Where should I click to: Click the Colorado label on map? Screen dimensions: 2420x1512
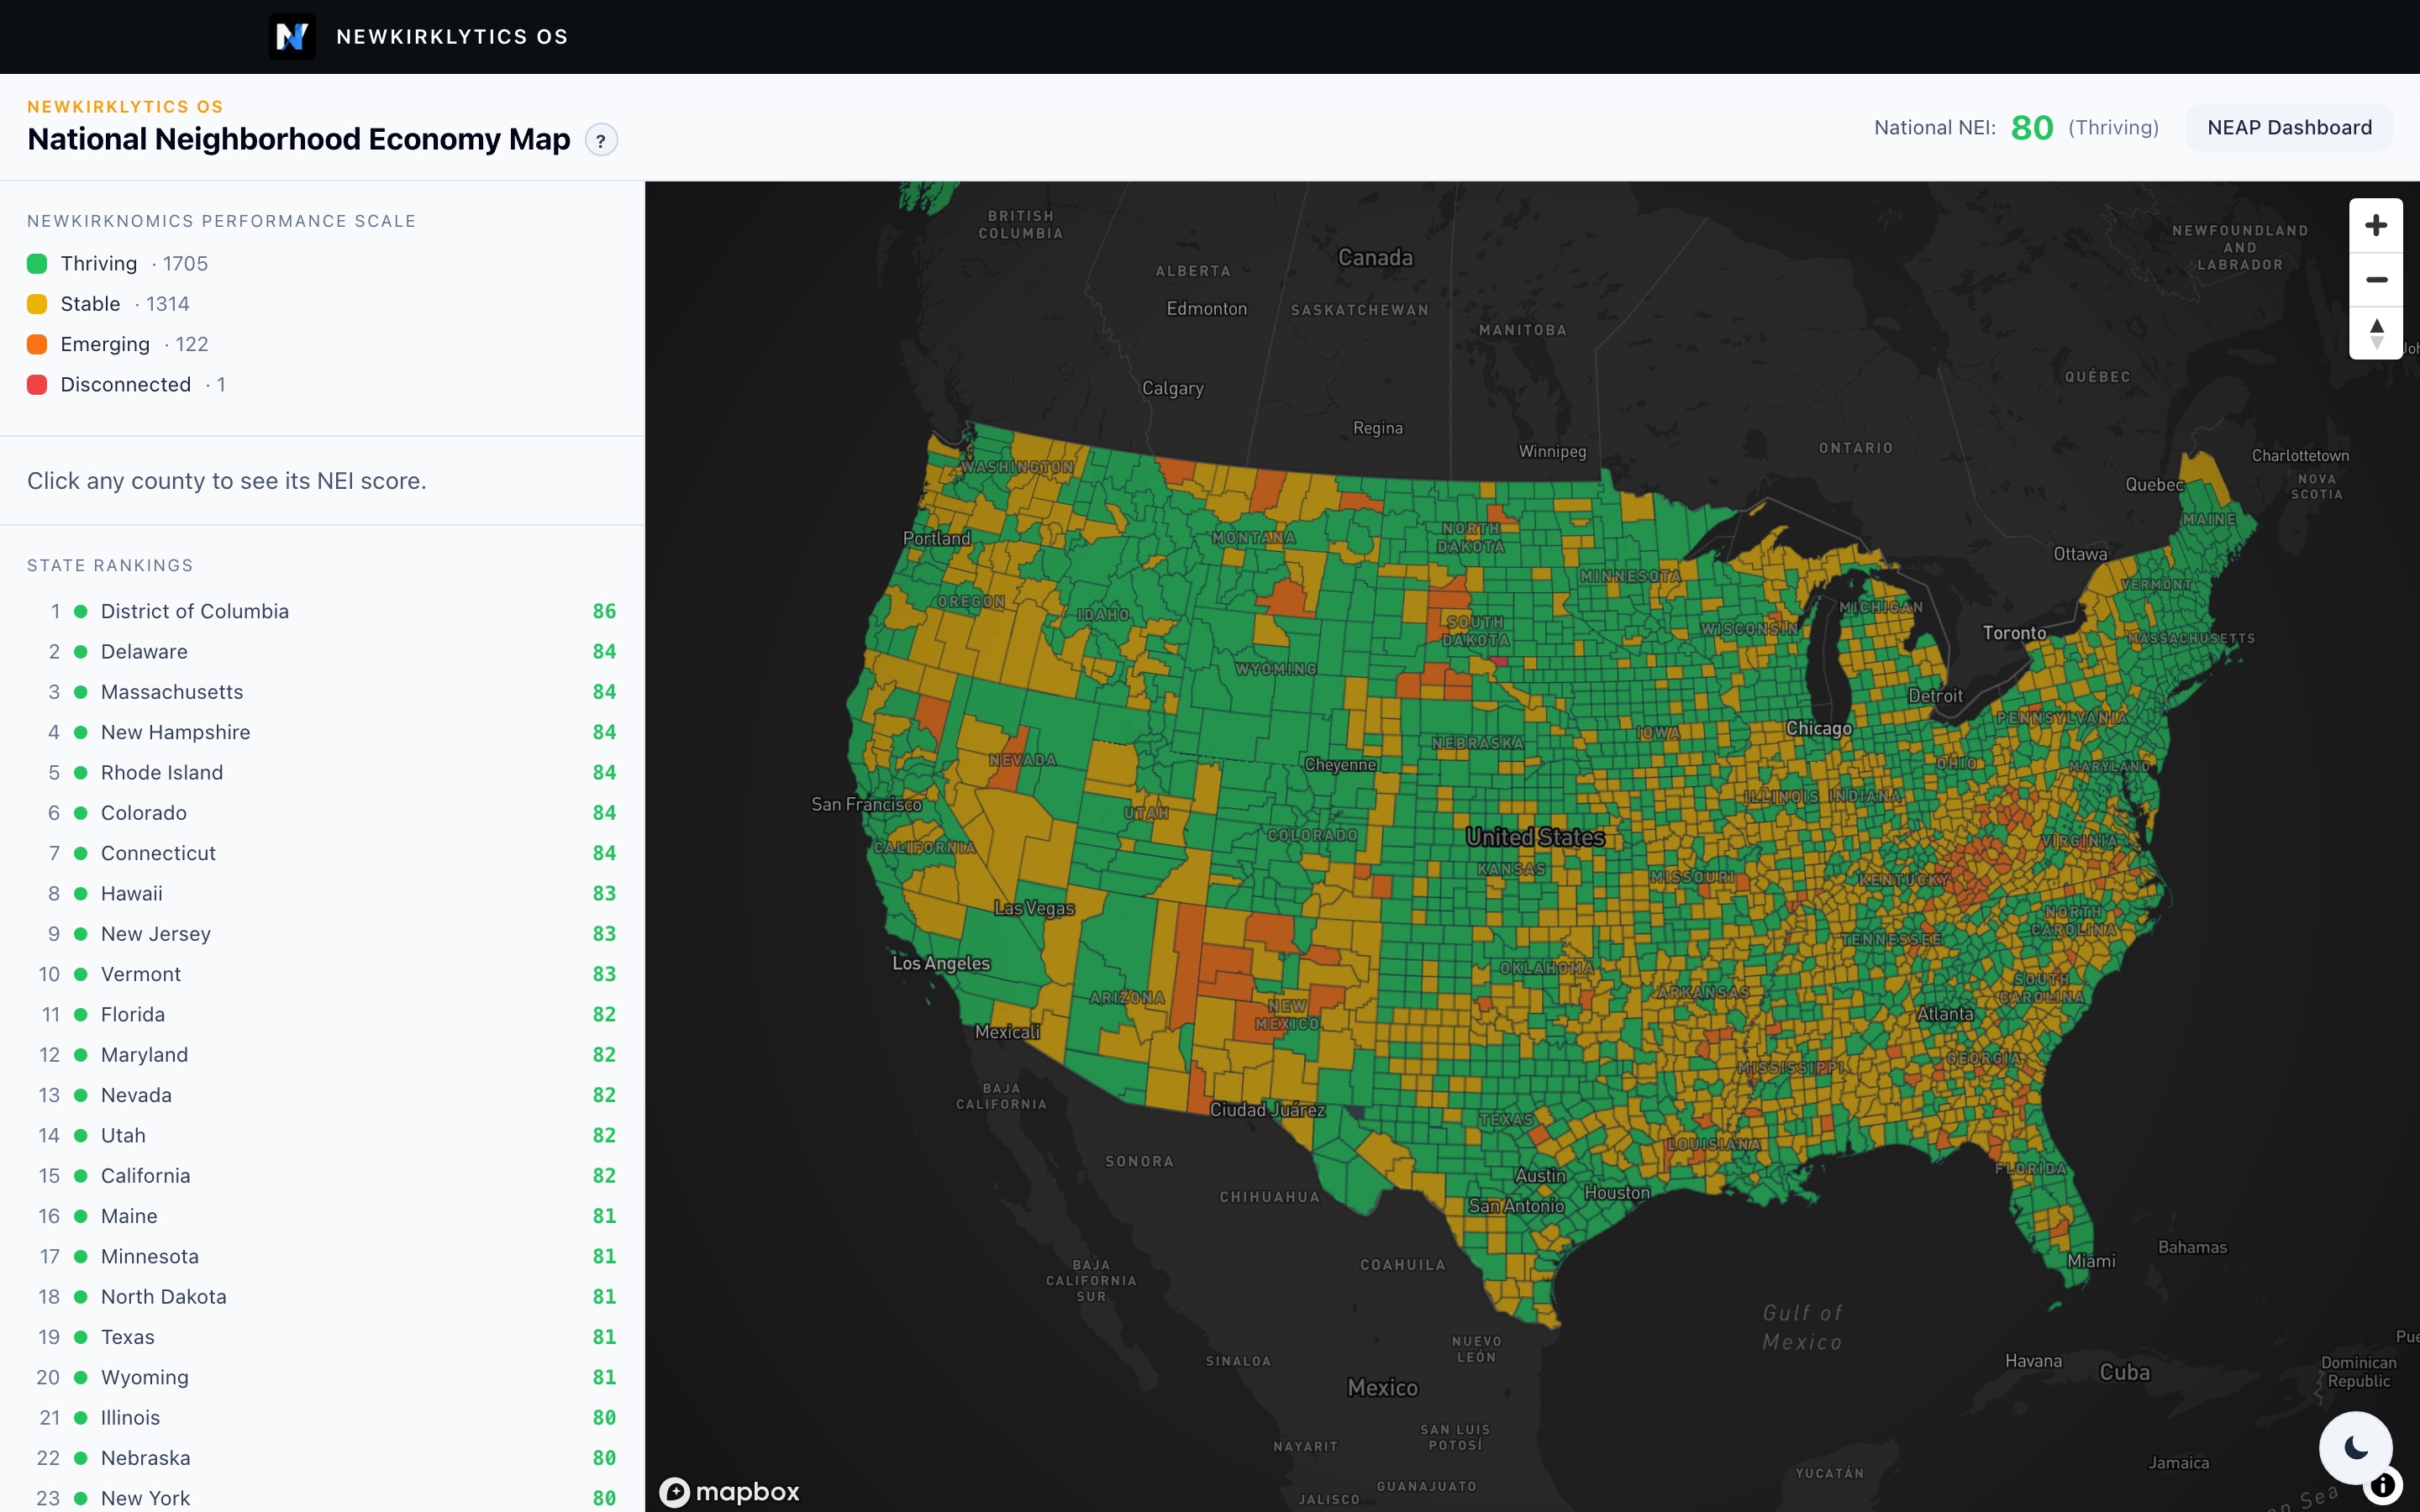coord(1312,835)
